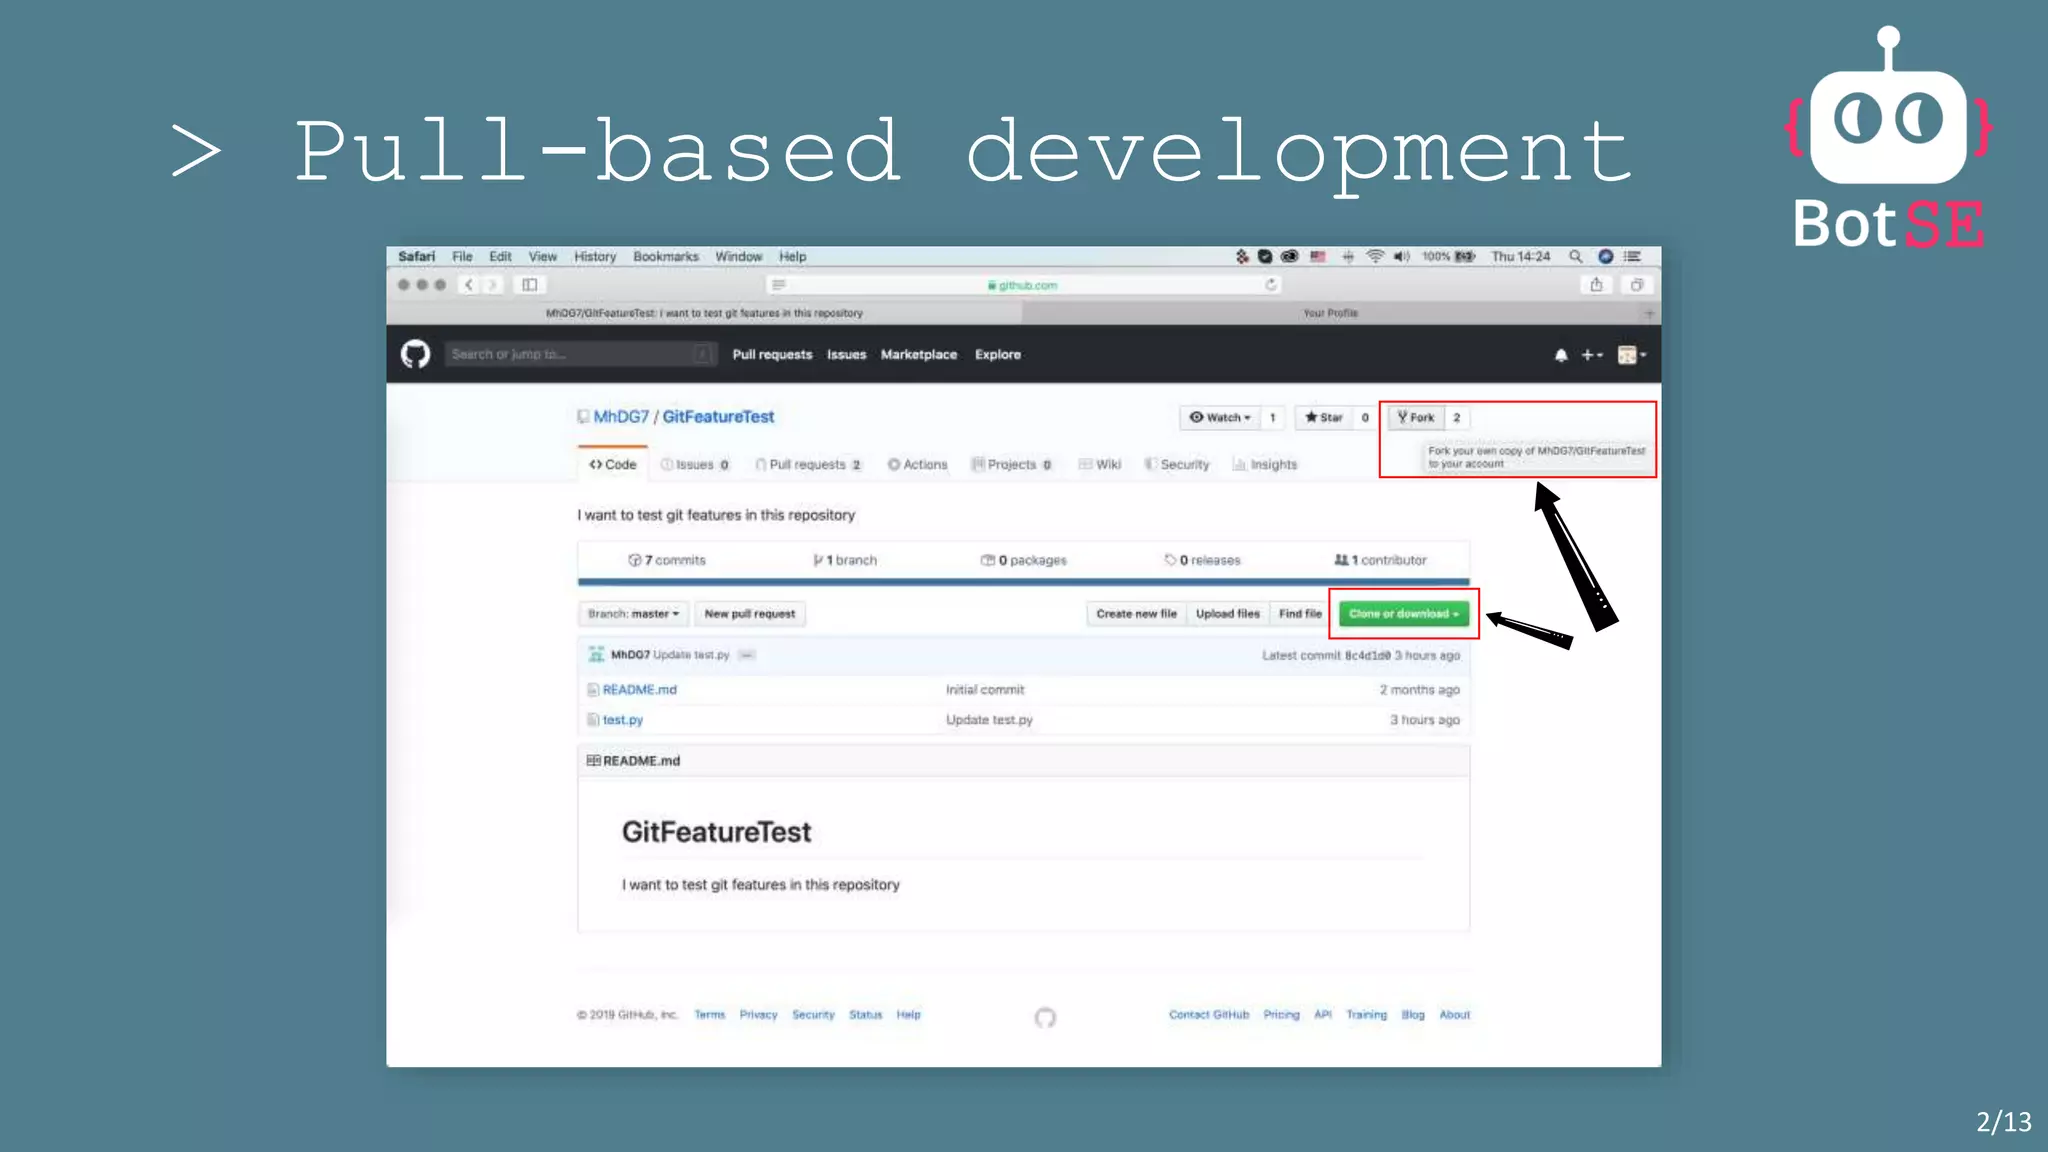Open the Insights tab
This screenshot has width=2048, height=1152.
pyautogui.click(x=1265, y=464)
